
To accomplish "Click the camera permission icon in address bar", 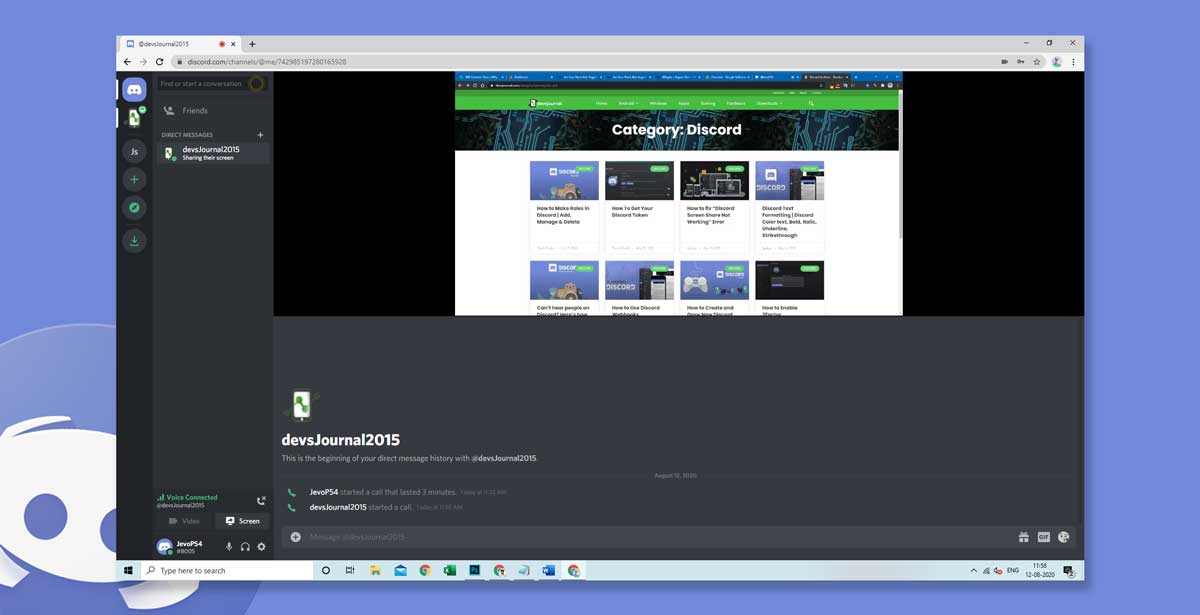I will click(1004, 62).
